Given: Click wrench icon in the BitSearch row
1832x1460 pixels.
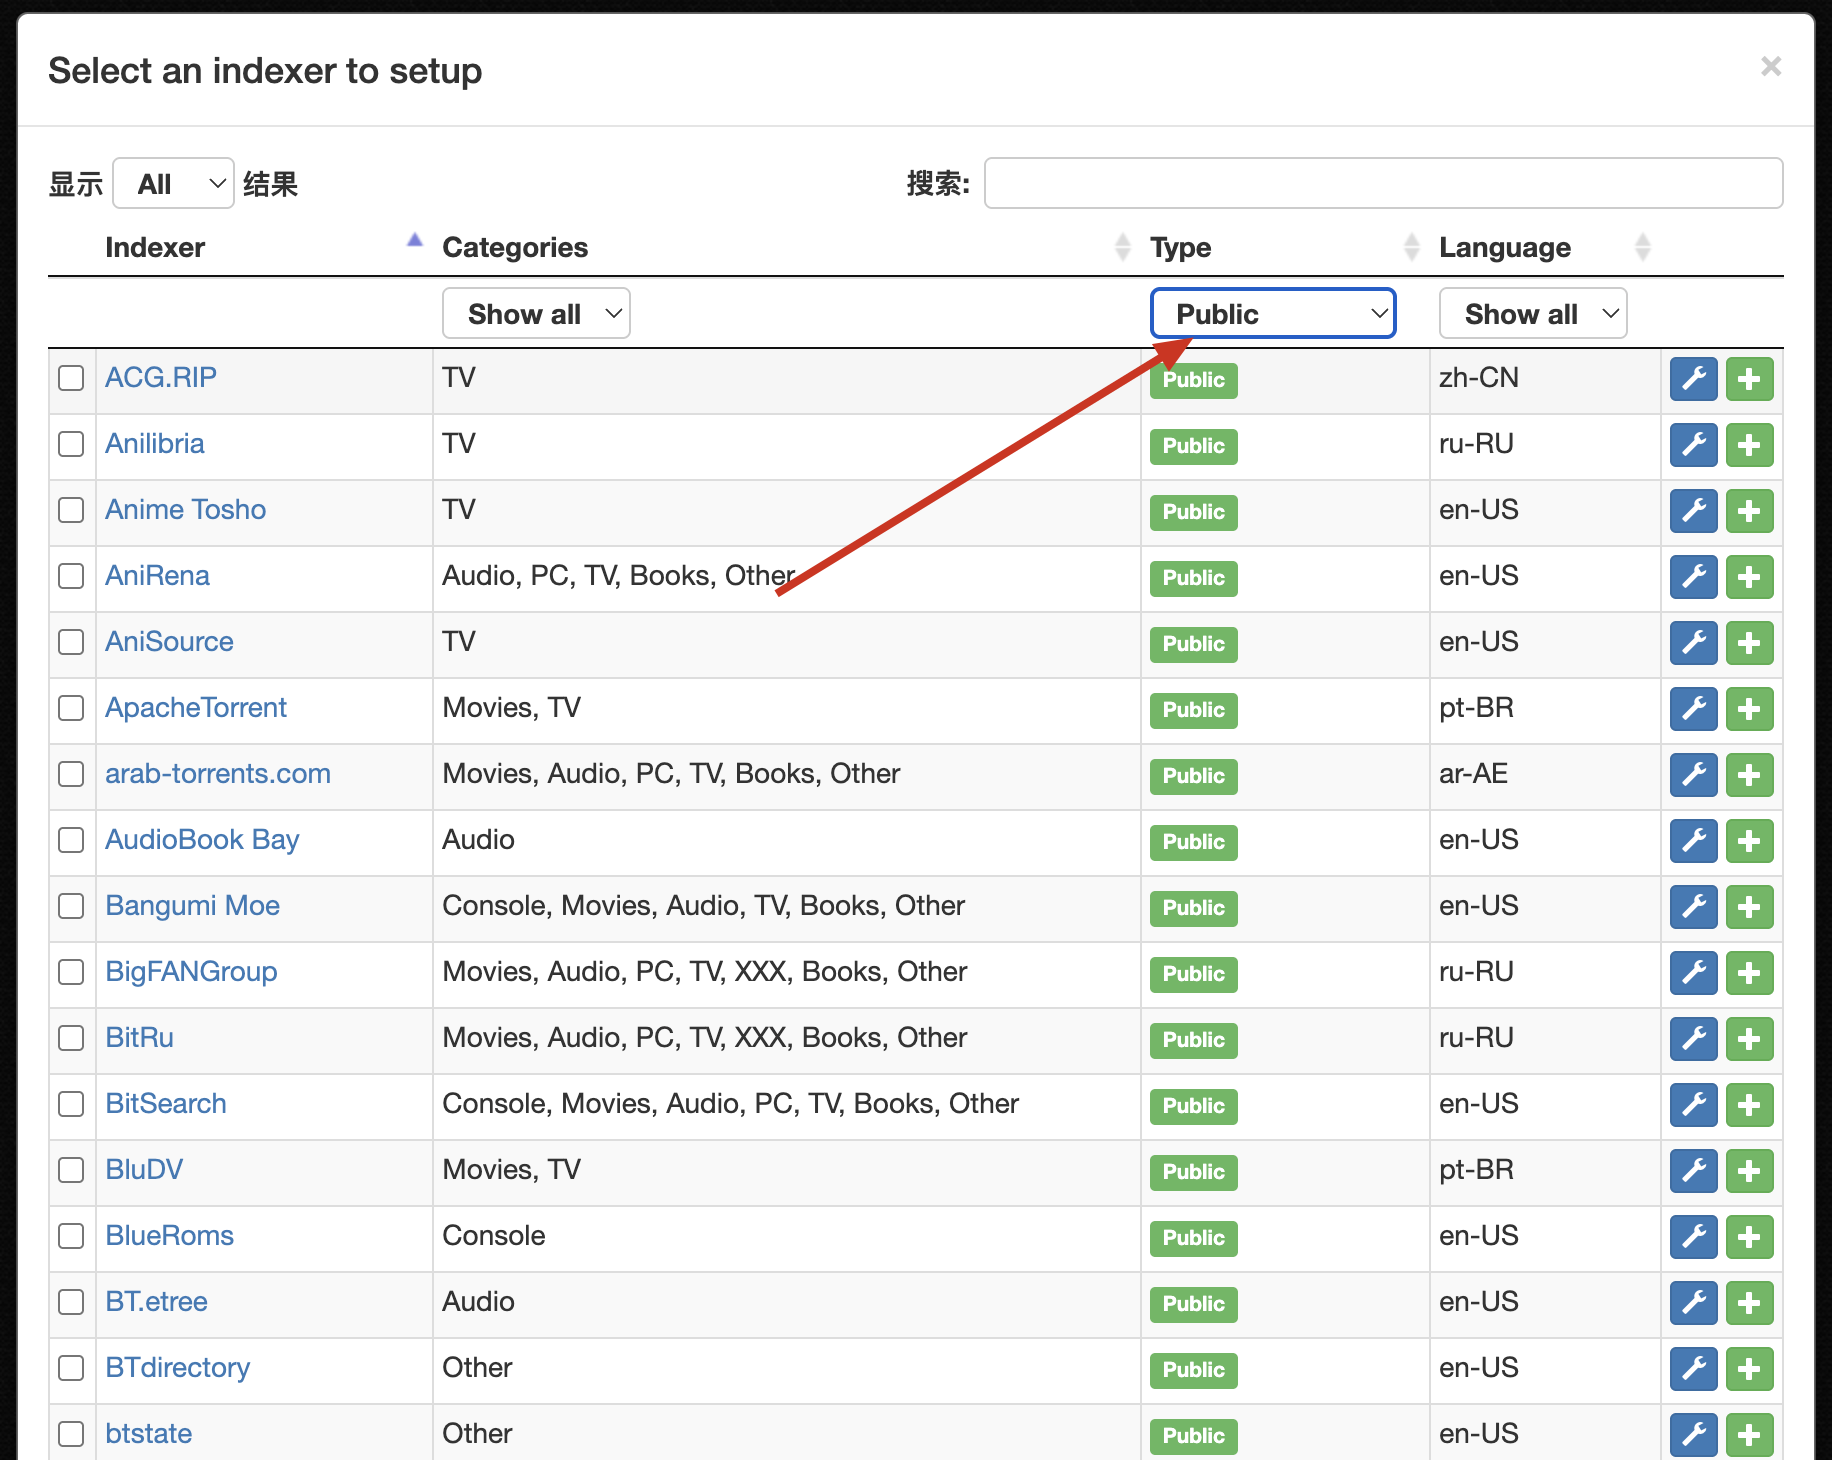Looking at the screenshot, I should (x=1693, y=1105).
